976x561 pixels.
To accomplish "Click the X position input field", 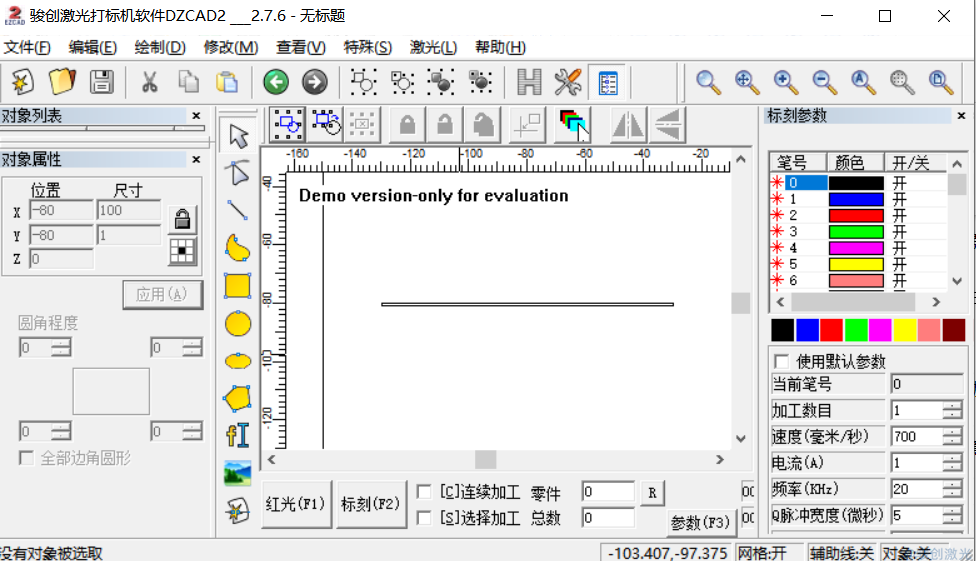I will (x=61, y=210).
